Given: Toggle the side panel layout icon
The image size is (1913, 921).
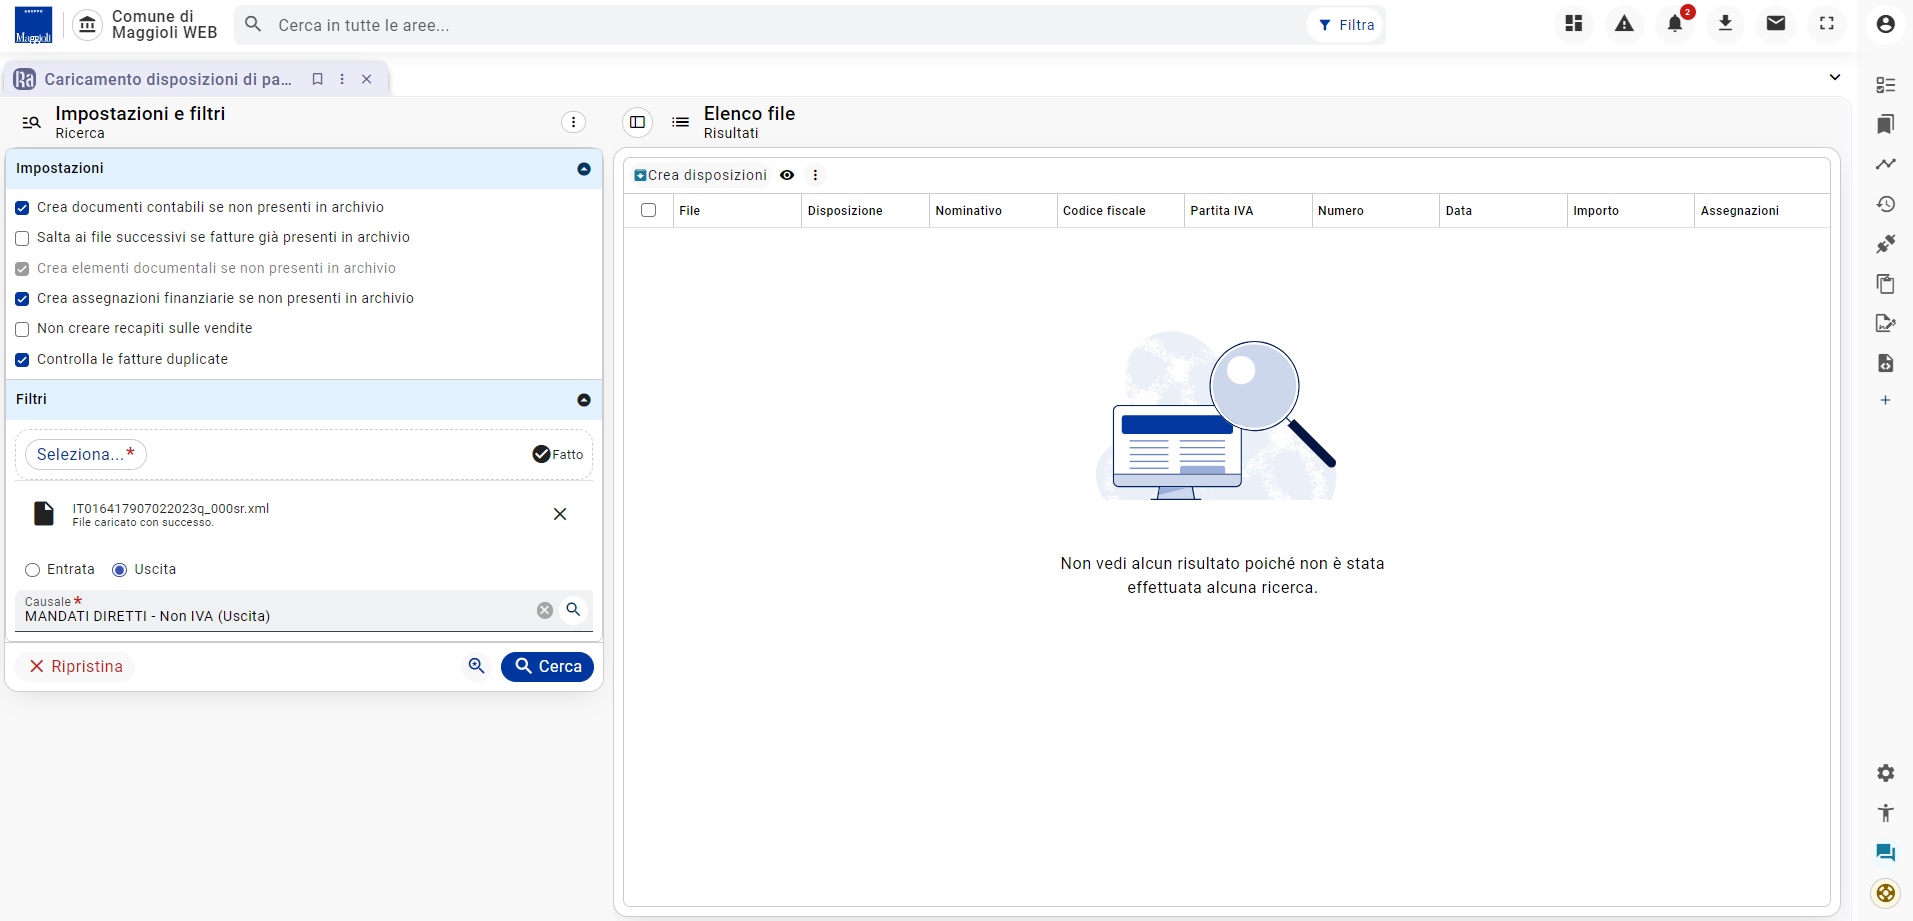Looking at the screenshot, I should [x=637, y=122].
